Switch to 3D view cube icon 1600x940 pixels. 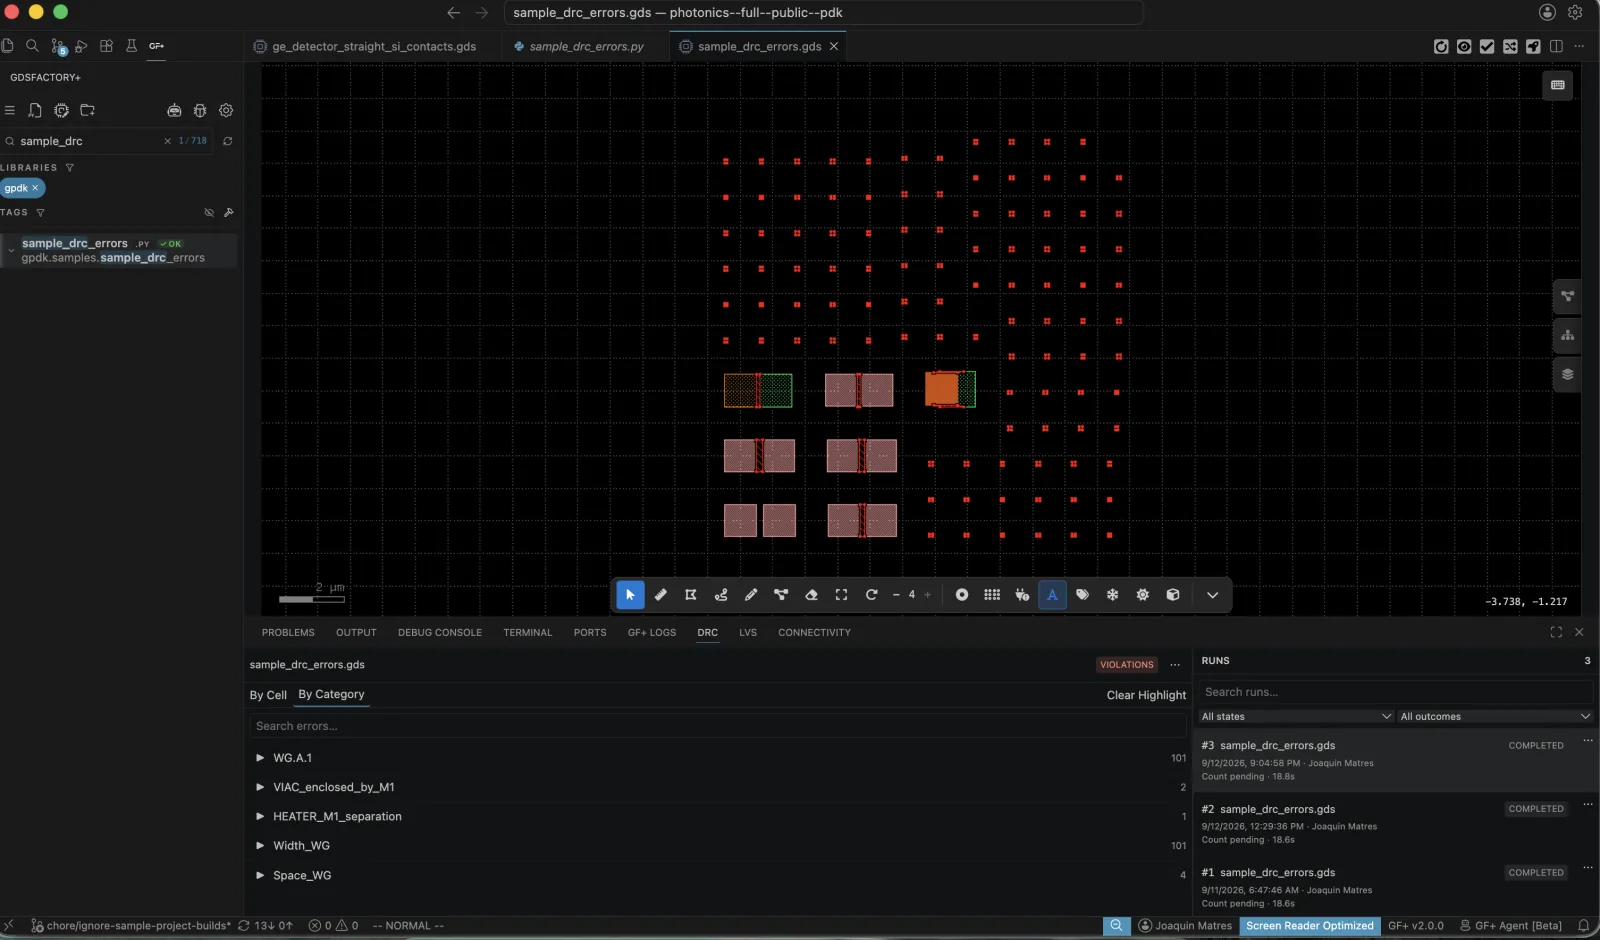point(1173,595)
